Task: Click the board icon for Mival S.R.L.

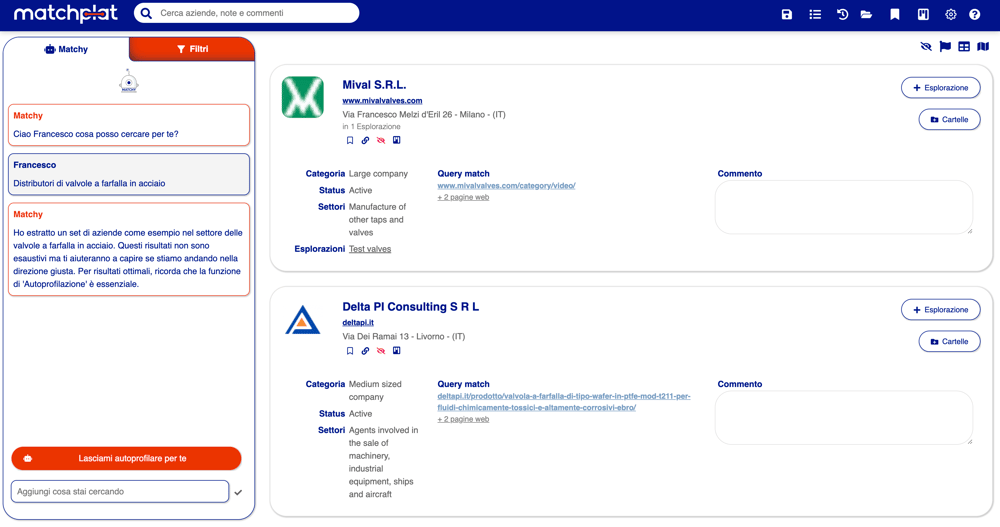Action: (397, 140)
